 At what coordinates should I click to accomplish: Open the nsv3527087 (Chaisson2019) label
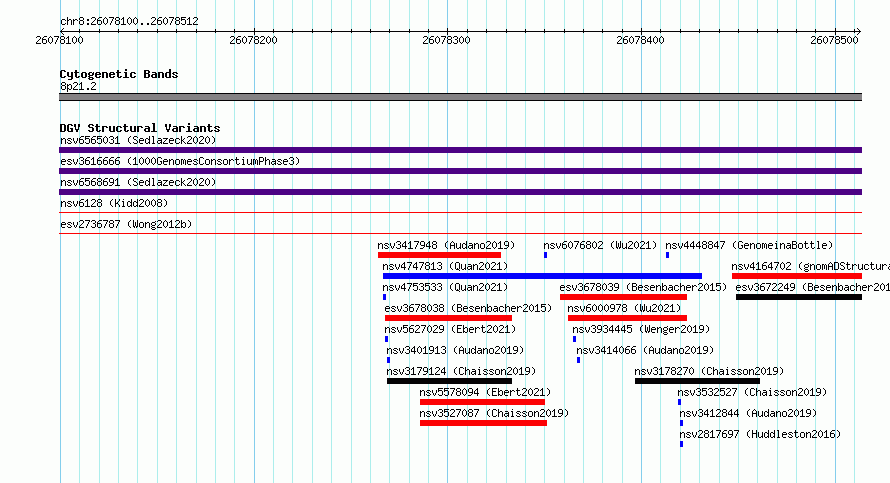point(494,413)
